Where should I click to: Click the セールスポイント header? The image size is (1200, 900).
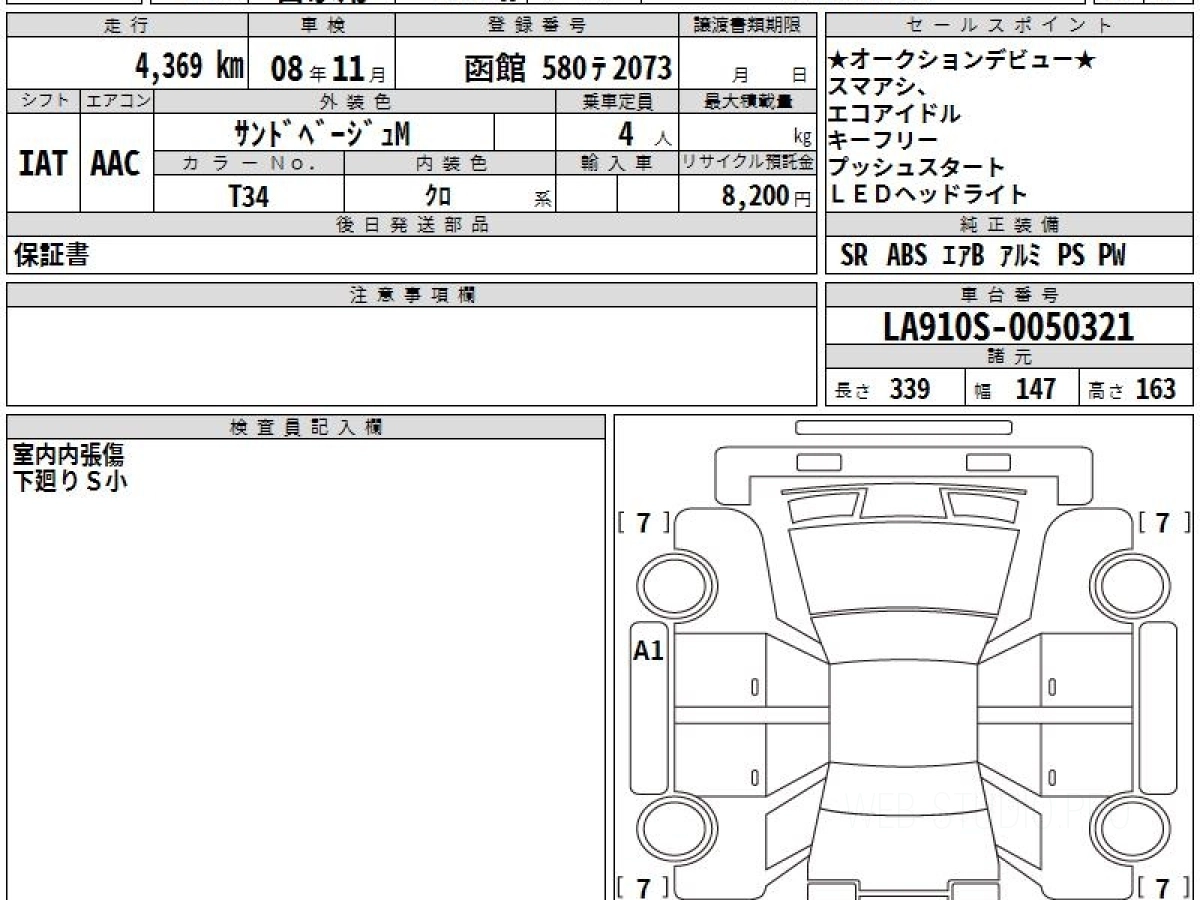pos(1010,26)
